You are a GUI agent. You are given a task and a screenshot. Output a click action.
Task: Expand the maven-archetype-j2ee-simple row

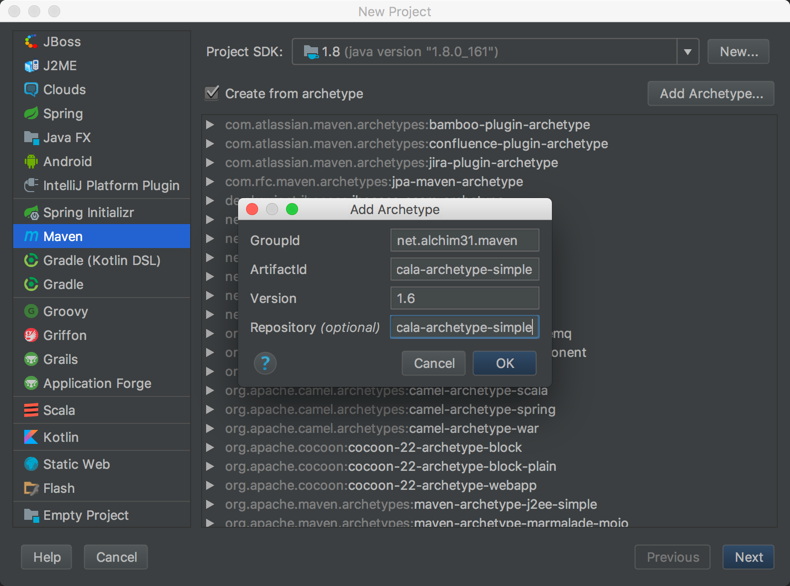[210, 504]
